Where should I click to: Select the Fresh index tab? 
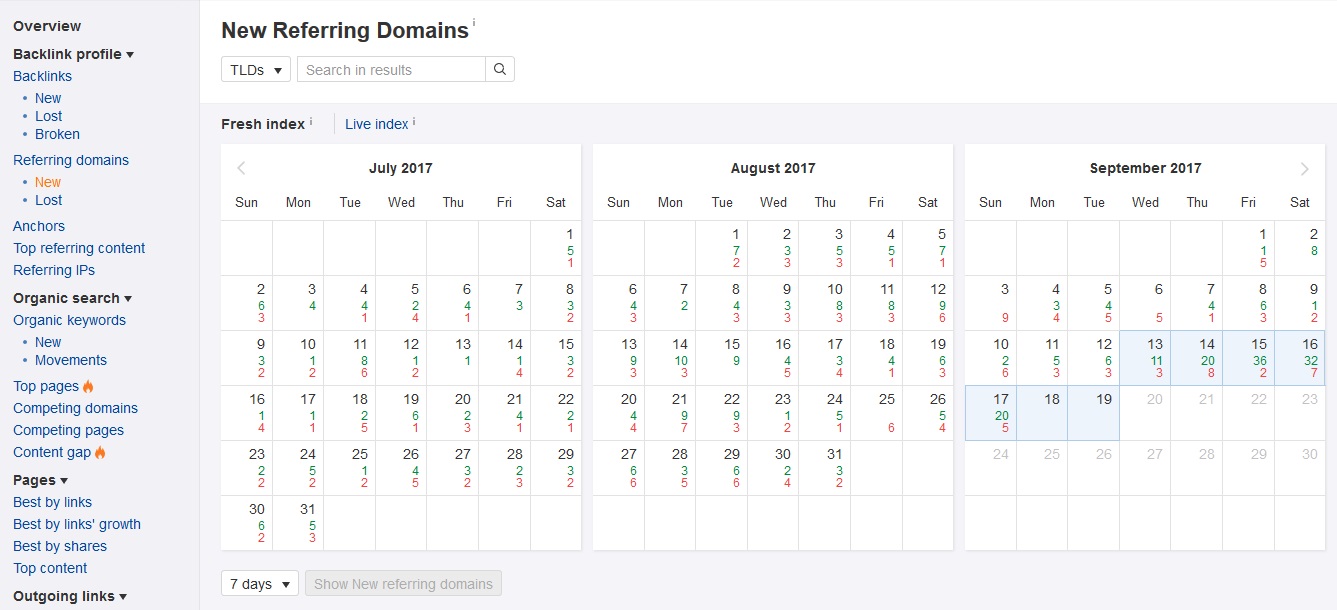pyautogui.click(x=262, y=124)
